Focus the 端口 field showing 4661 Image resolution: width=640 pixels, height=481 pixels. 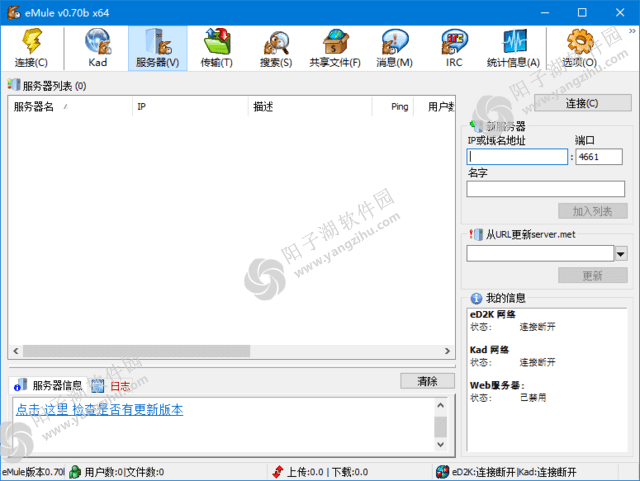[599, 157]
